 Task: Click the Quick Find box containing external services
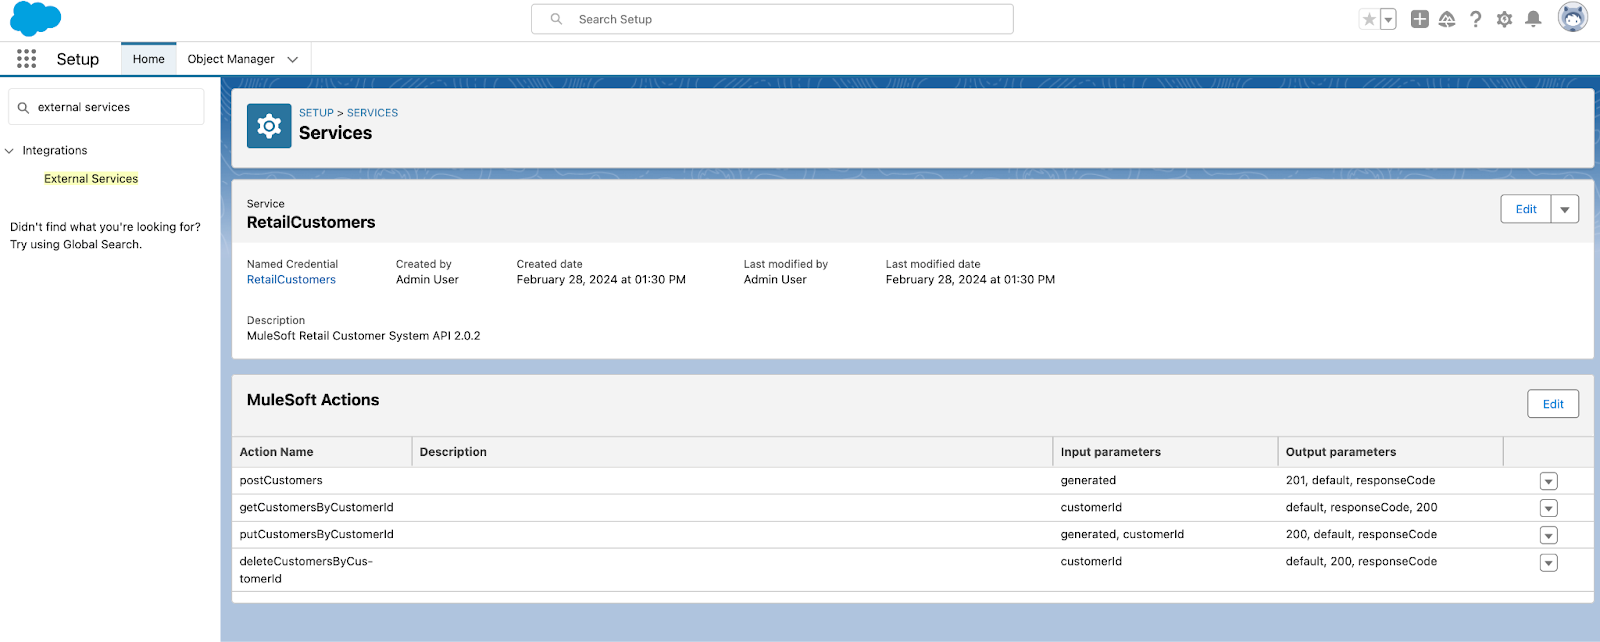pyautogui.click(x=106, y=107)
